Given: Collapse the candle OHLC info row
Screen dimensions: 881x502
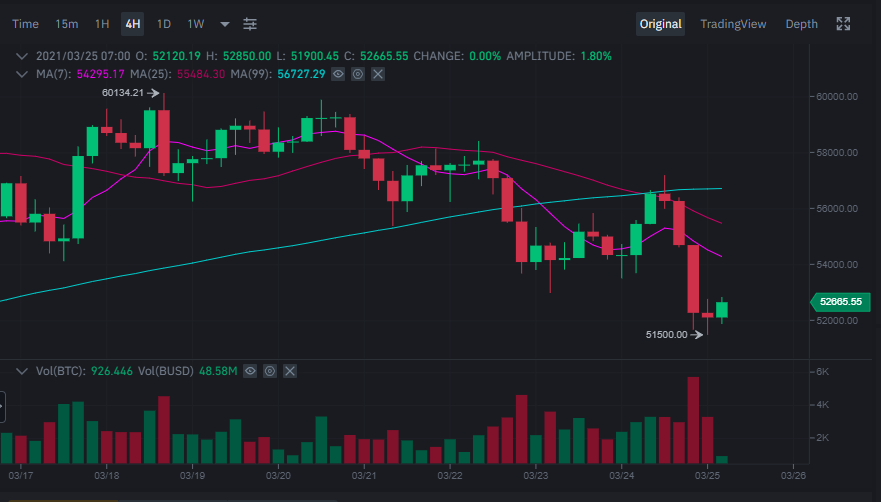Looking at the screenshot, I should [x=22, y=56].
